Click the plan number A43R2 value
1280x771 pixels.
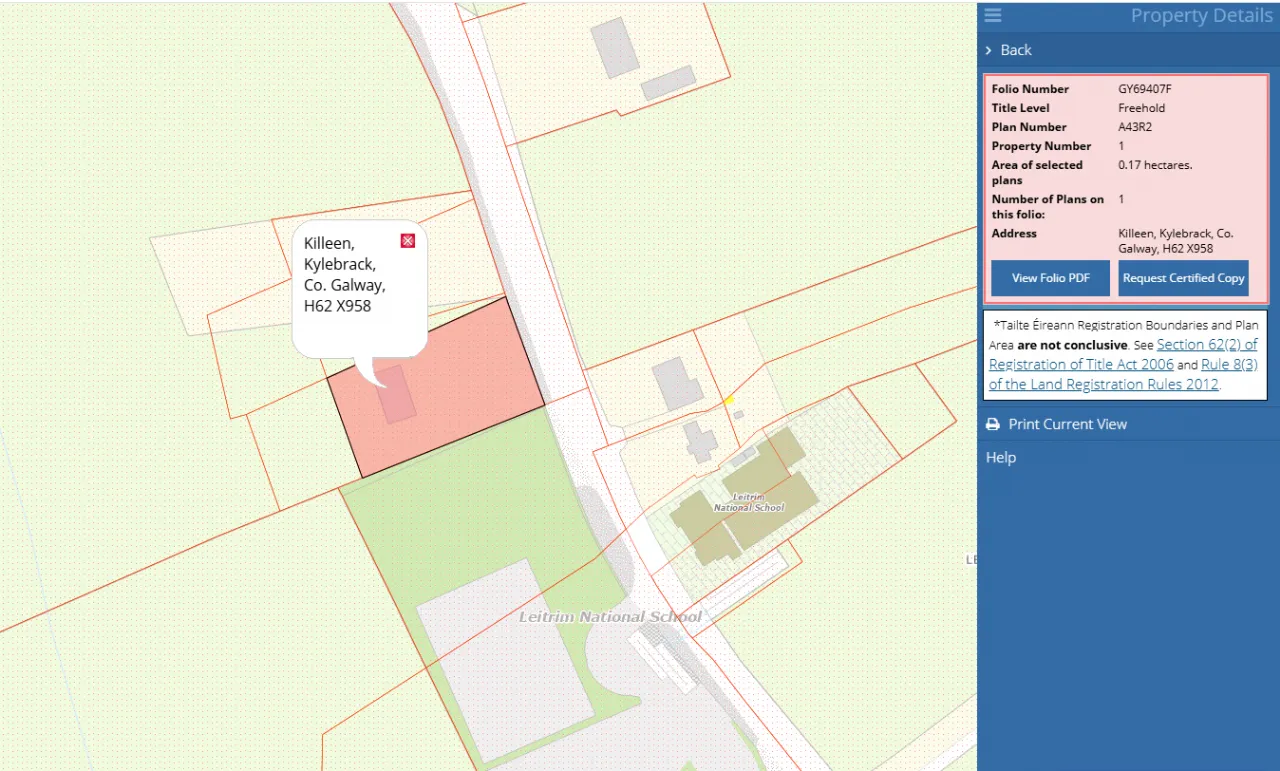(1135, 127)
